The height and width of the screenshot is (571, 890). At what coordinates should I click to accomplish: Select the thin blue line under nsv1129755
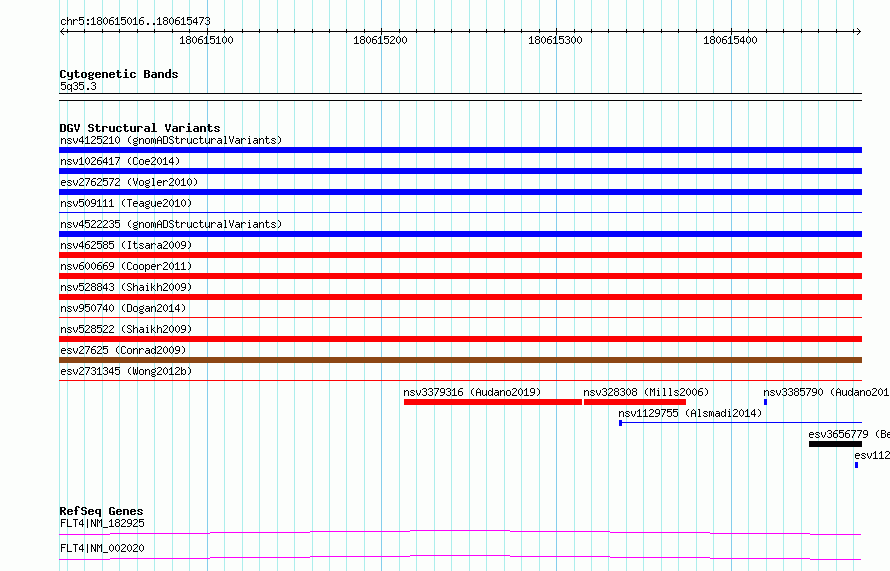click(x=740, y=423)
